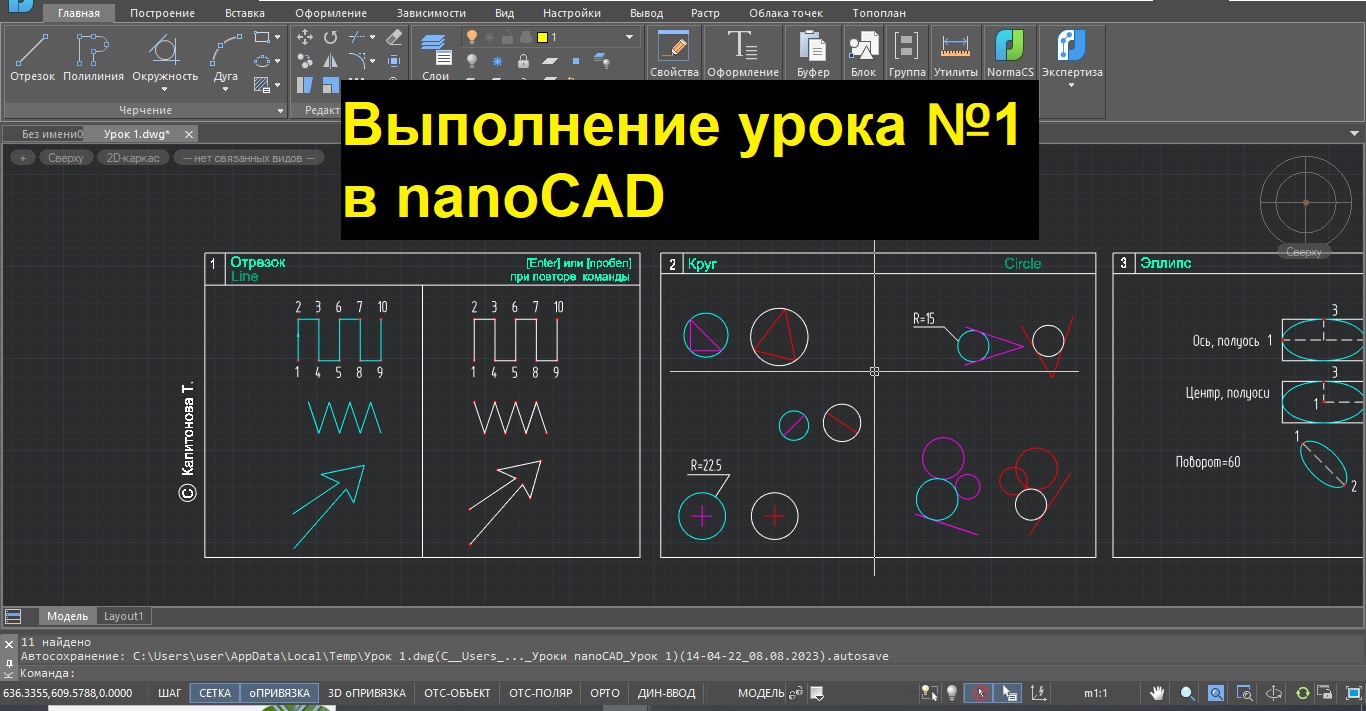Switch to the Облака точек tab

pyautogui.click(x=786, y=13)
